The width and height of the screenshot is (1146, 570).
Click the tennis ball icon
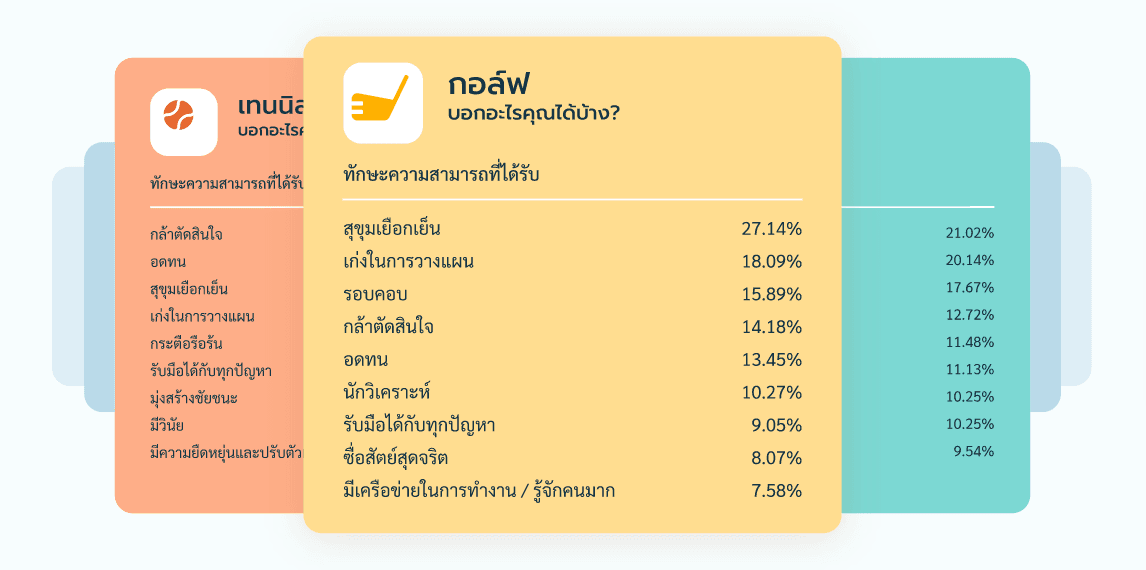tap(183, 121)
